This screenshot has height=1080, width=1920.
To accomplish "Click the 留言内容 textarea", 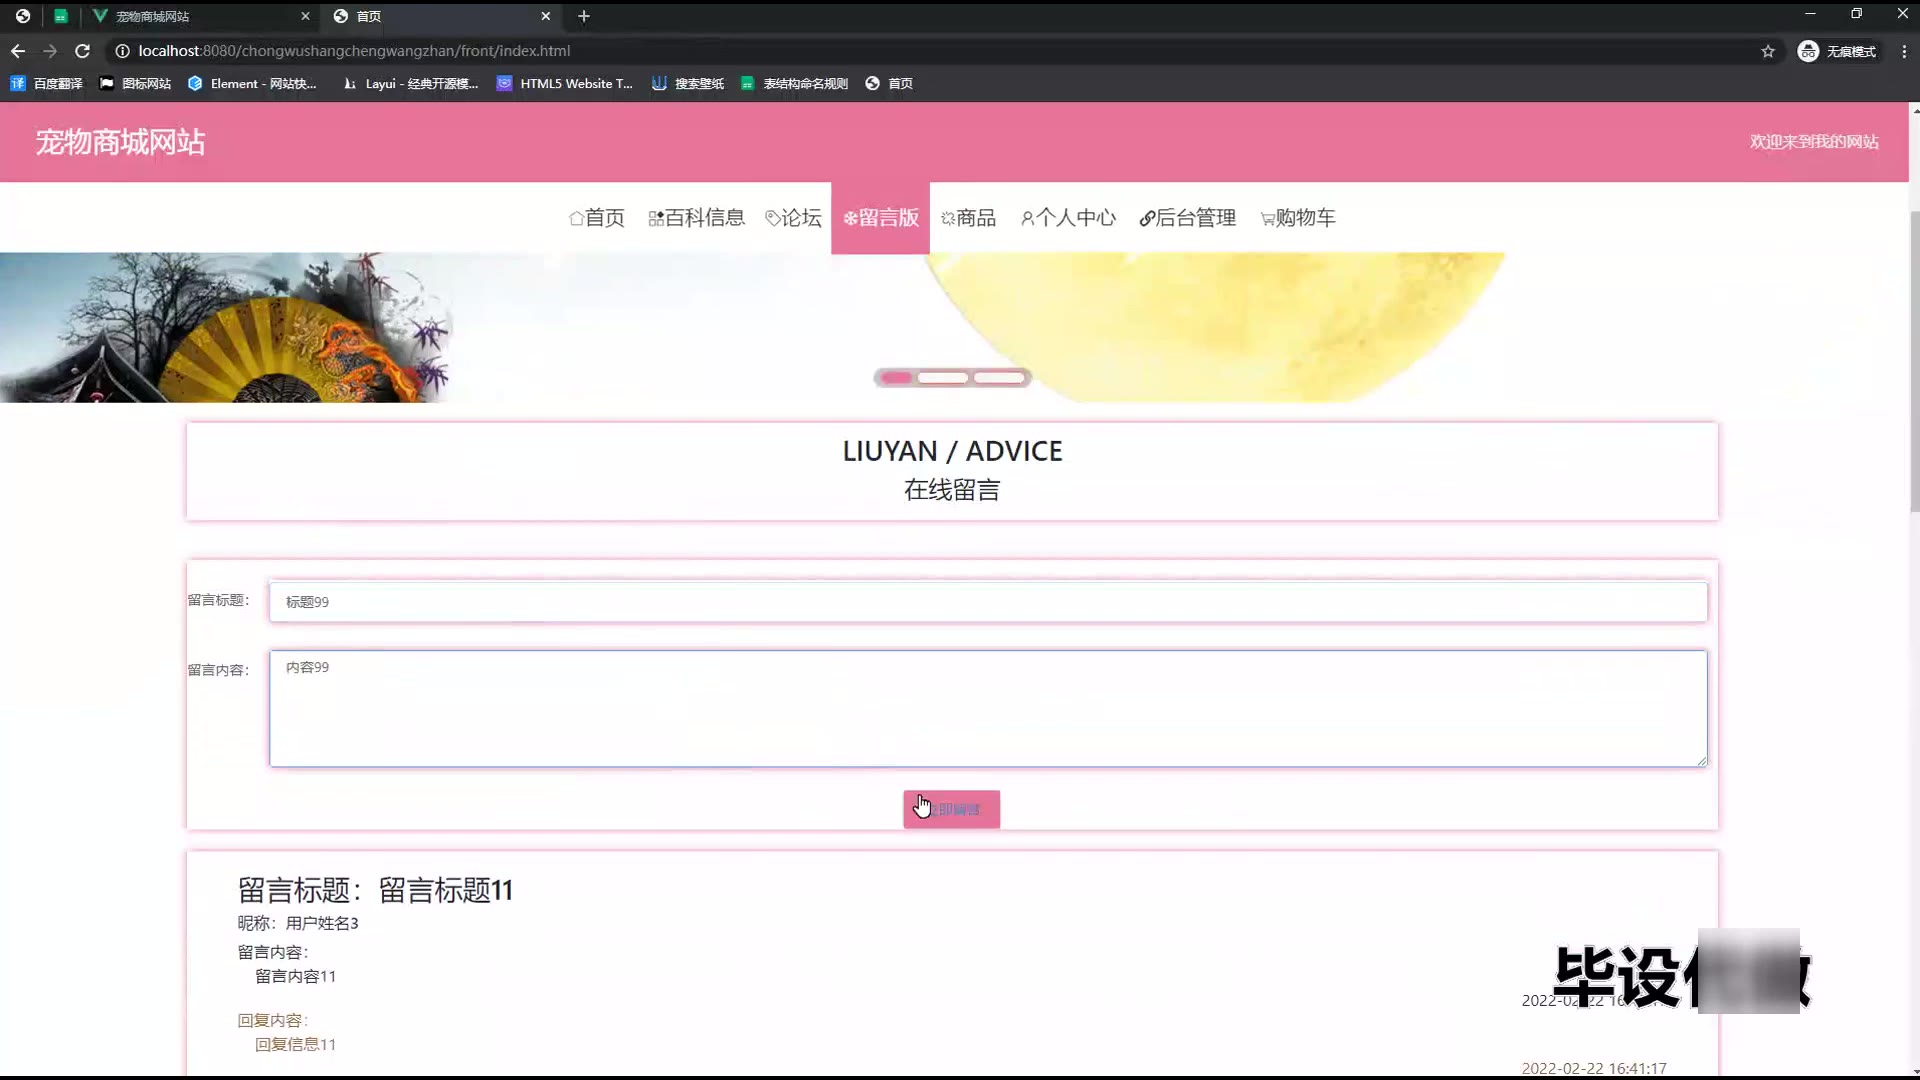I will pyautogui.click(x=988, y=709).
